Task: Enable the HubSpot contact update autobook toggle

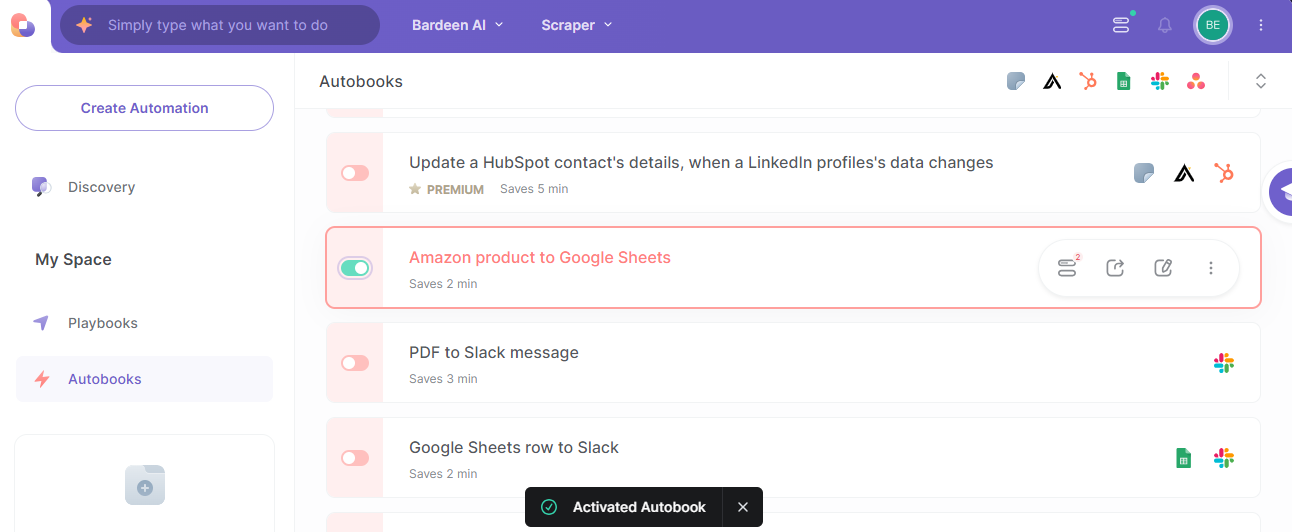Action: point(355,173)
